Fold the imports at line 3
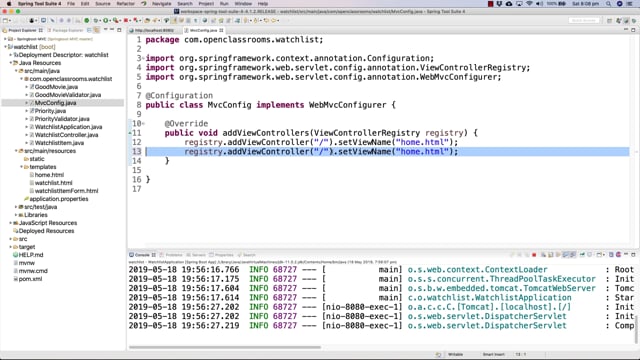Image resolution: width=640 pixels, height=360 pixels. tap(143, 58)
